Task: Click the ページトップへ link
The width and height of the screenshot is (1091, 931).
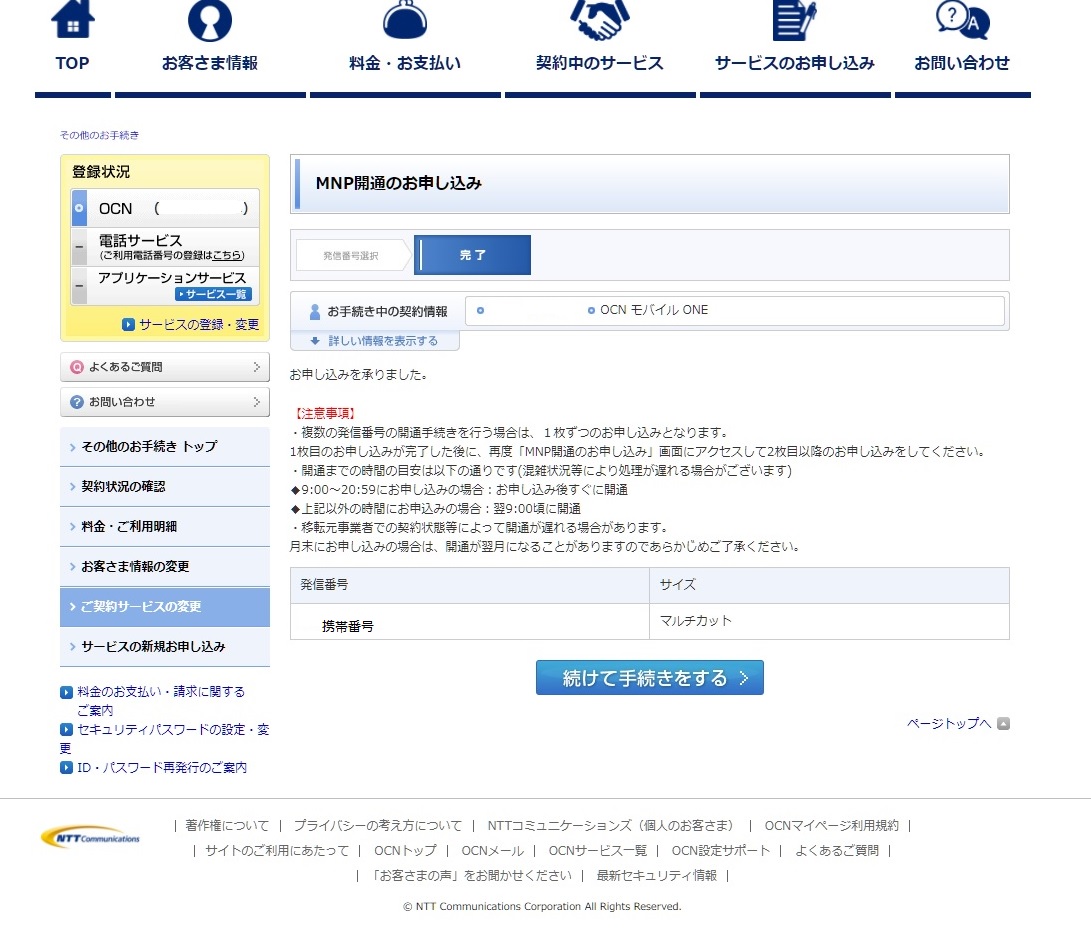Action: pos(949,724)
